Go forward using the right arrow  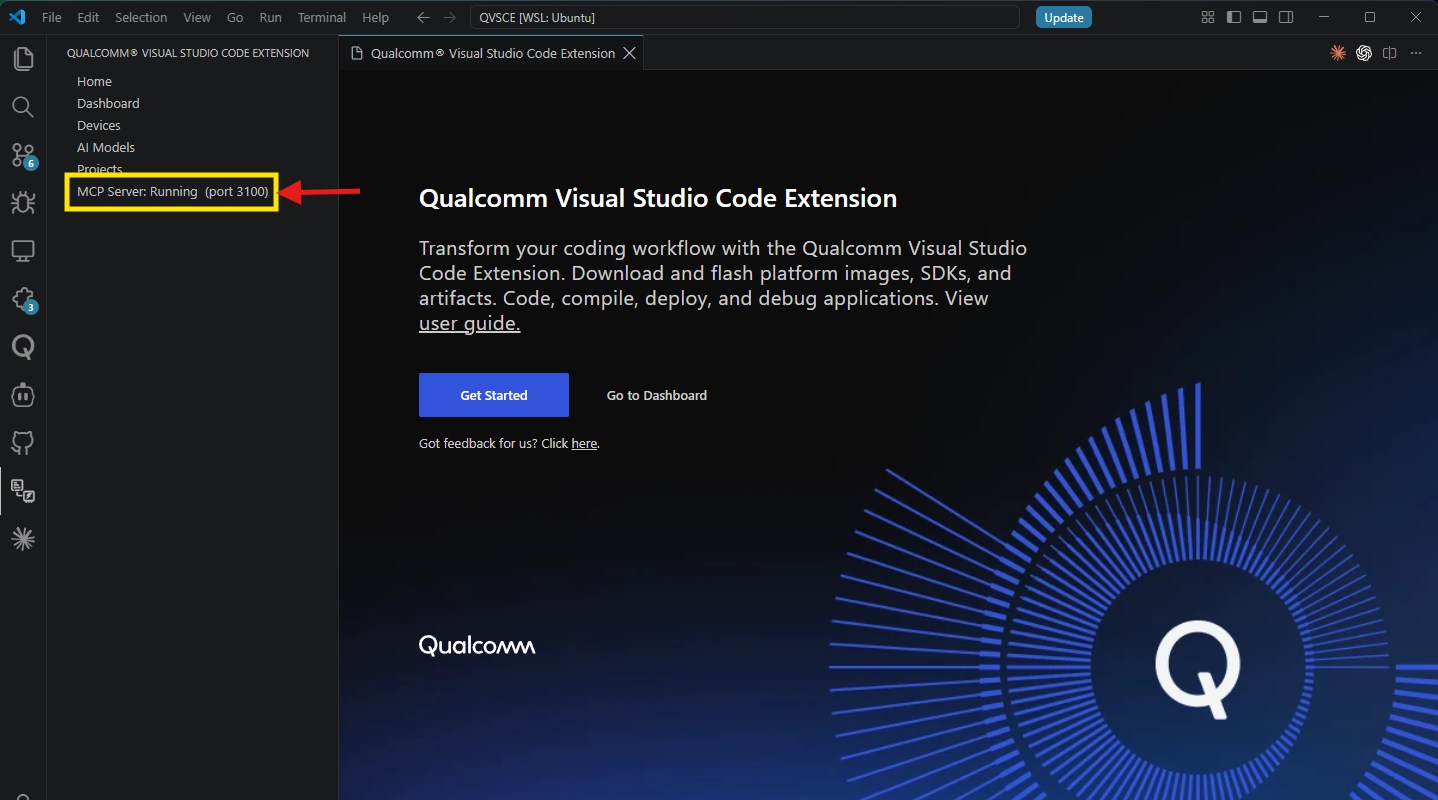click(x=450, y=17)
